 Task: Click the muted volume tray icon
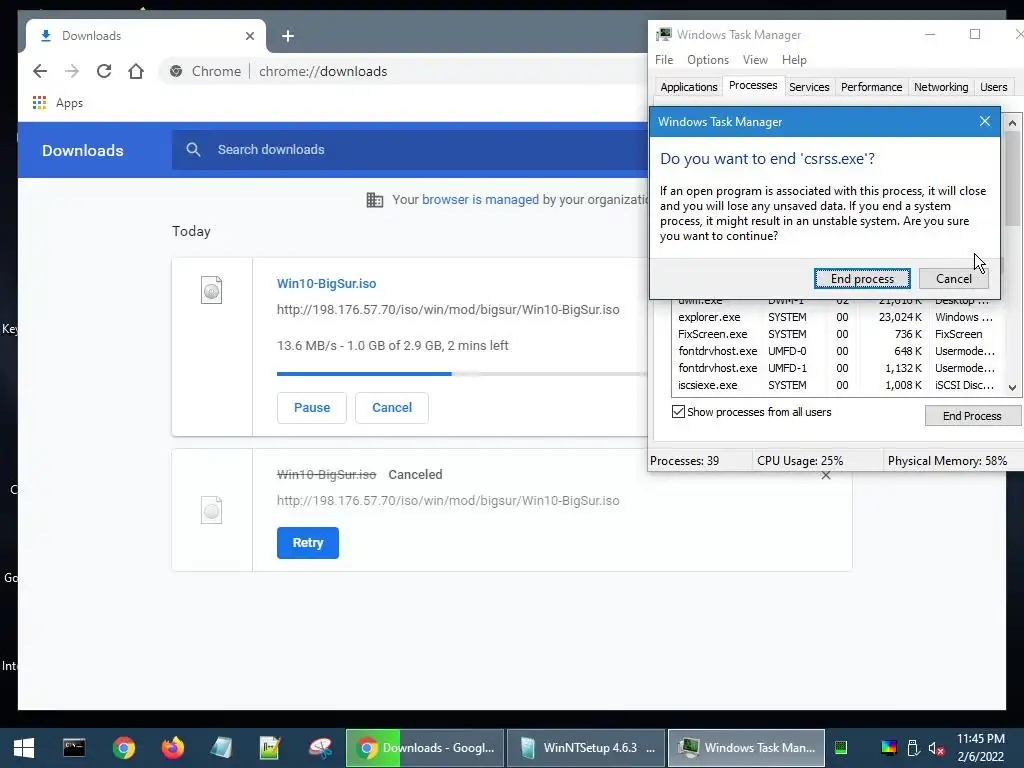936,748
